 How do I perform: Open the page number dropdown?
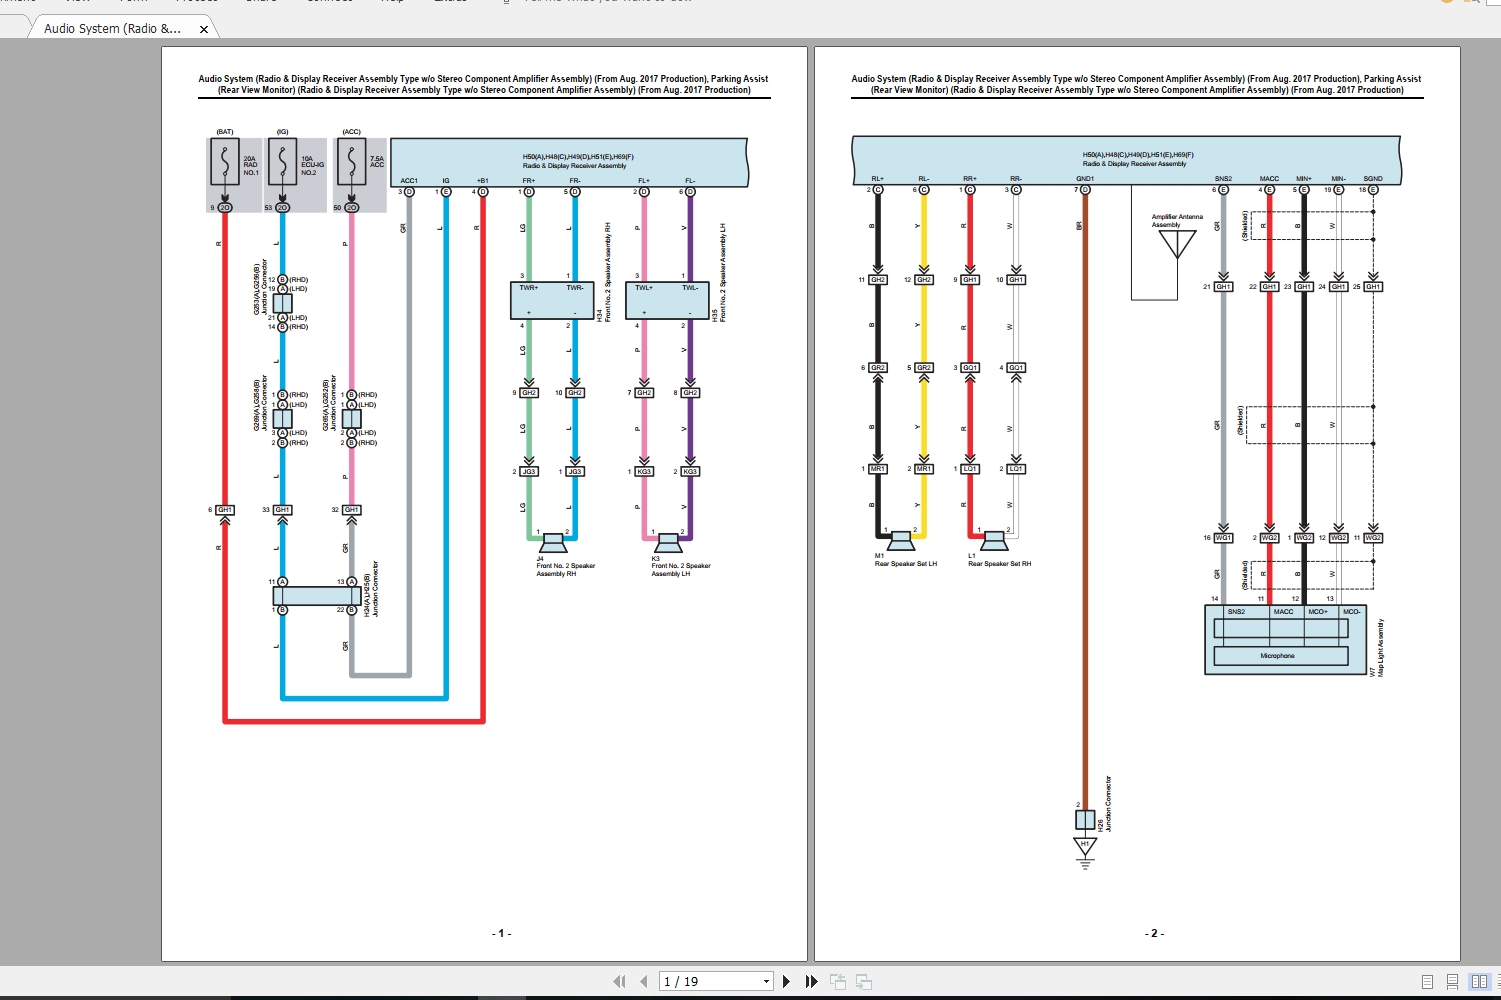pos(766,981)
